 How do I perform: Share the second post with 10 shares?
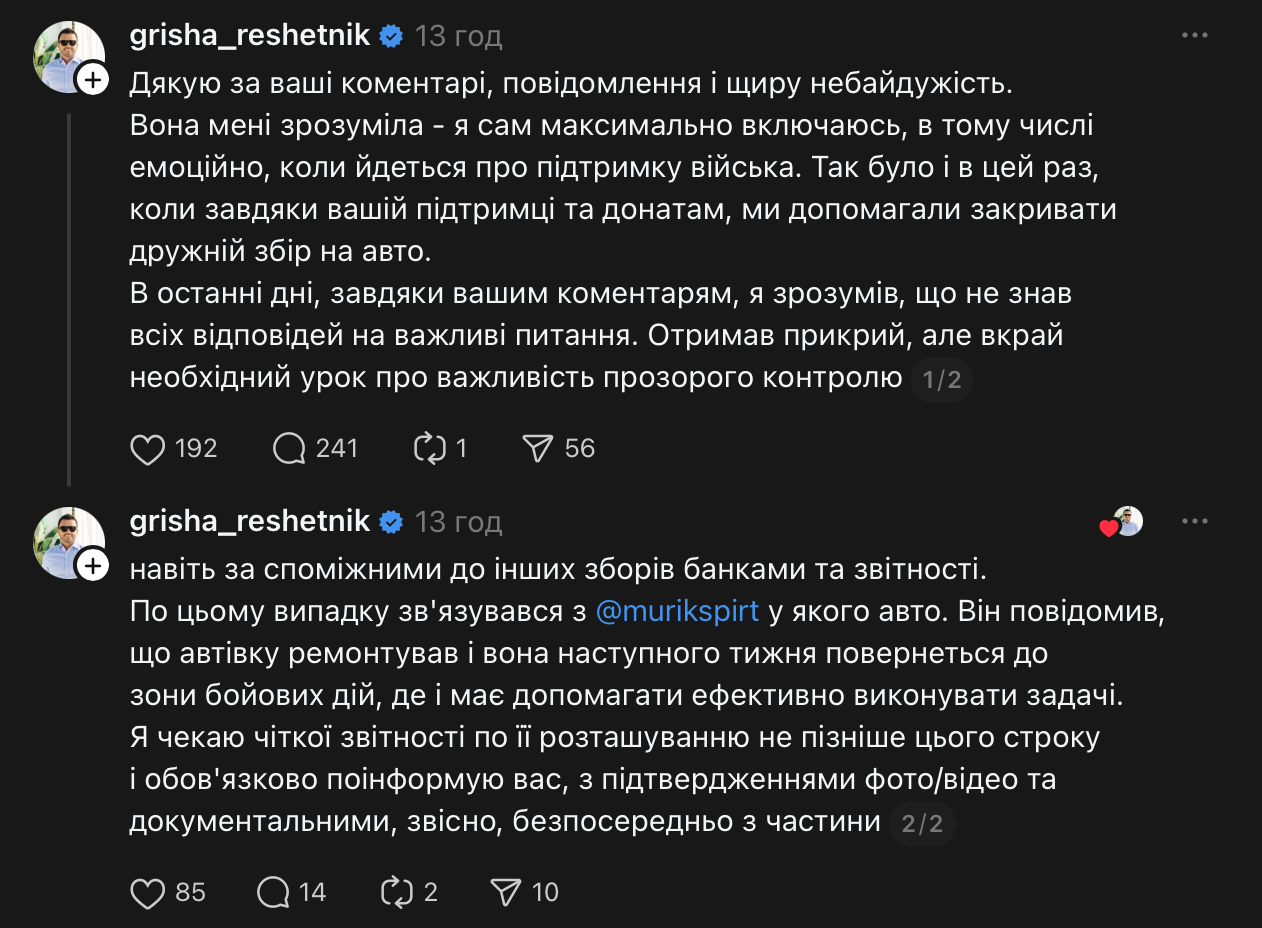tap(506, 892)
